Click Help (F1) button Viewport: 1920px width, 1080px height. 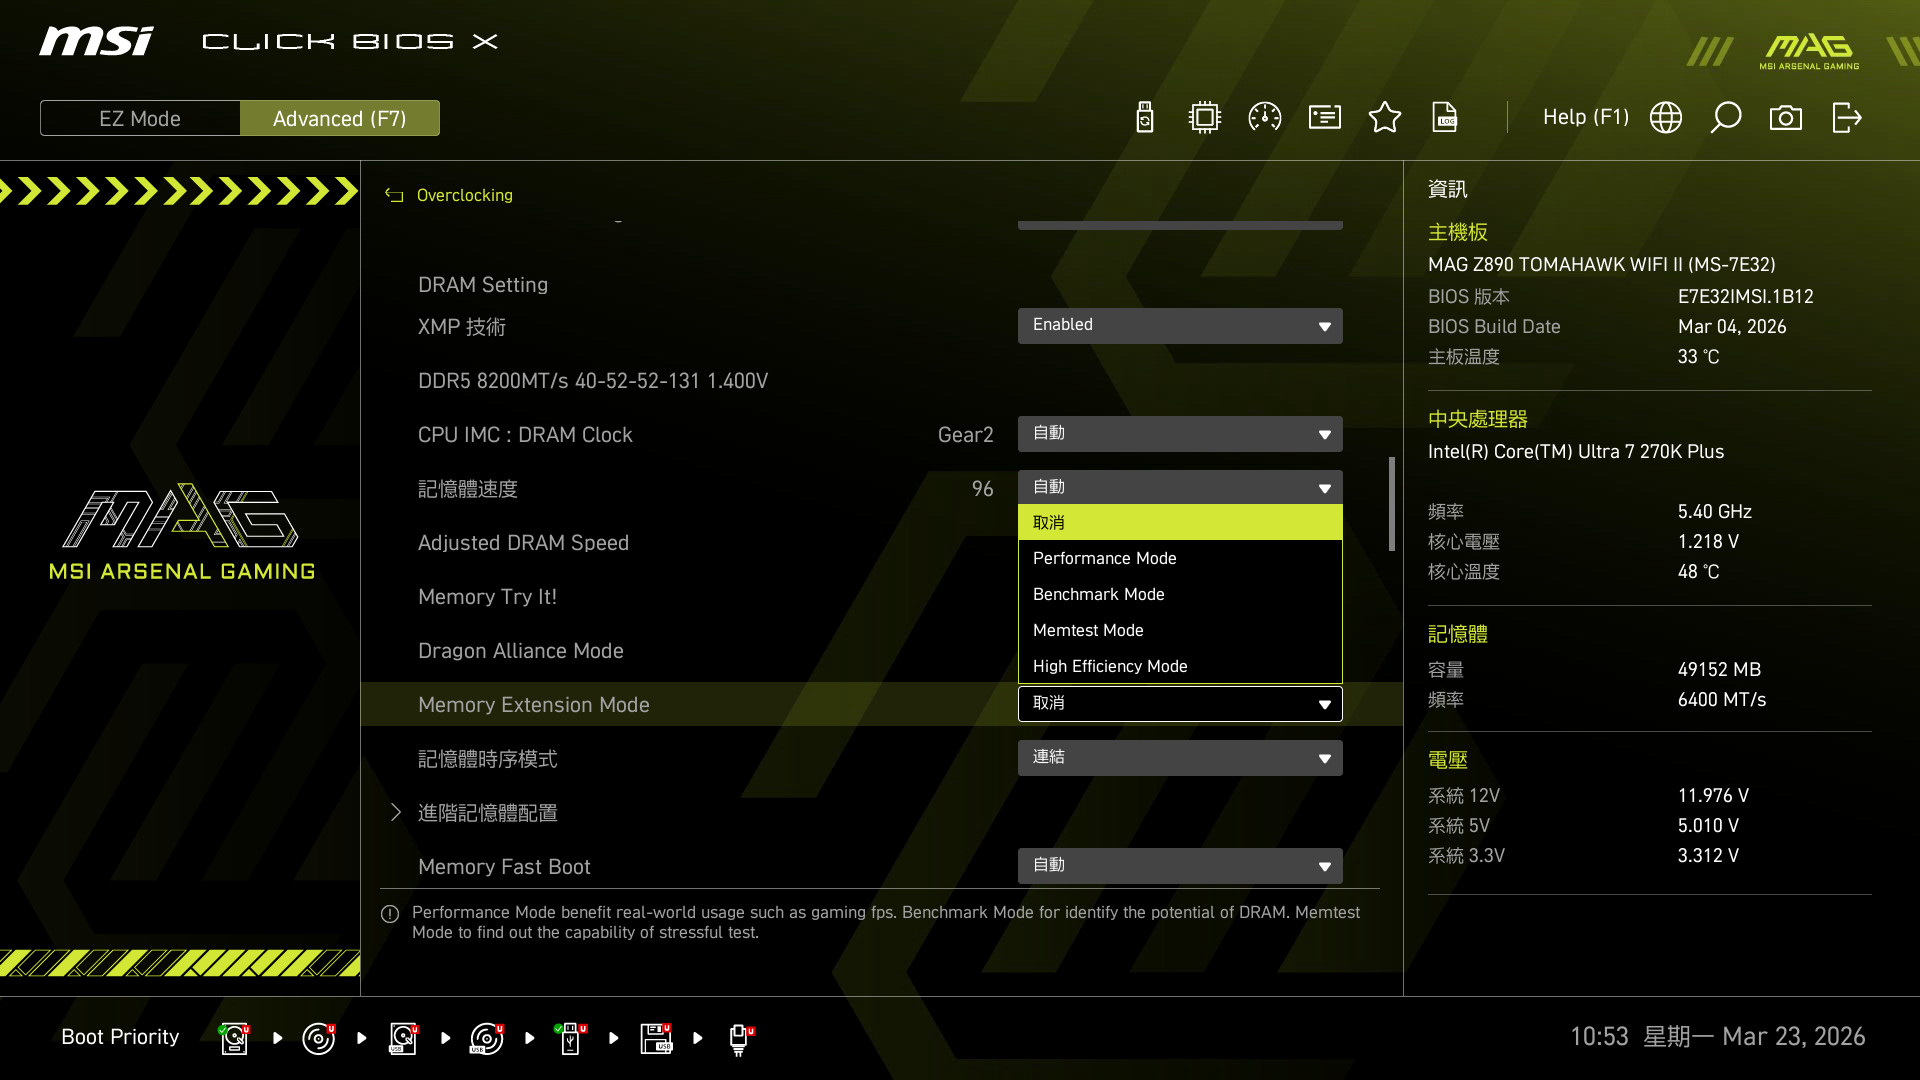pyautogui.click(x=1585, y=118)
